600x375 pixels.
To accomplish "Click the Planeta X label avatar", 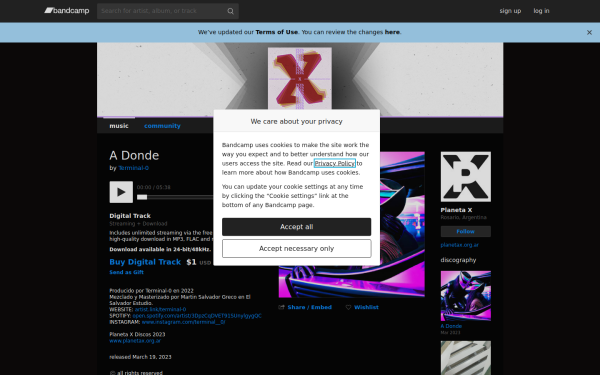I will pyautogui.click(x=466, y=177).
